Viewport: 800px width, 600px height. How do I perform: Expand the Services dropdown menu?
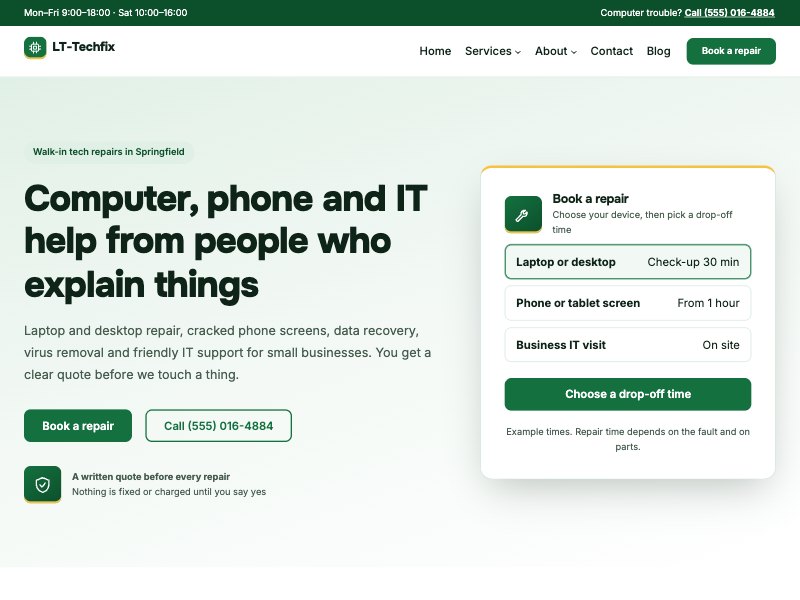493,51
